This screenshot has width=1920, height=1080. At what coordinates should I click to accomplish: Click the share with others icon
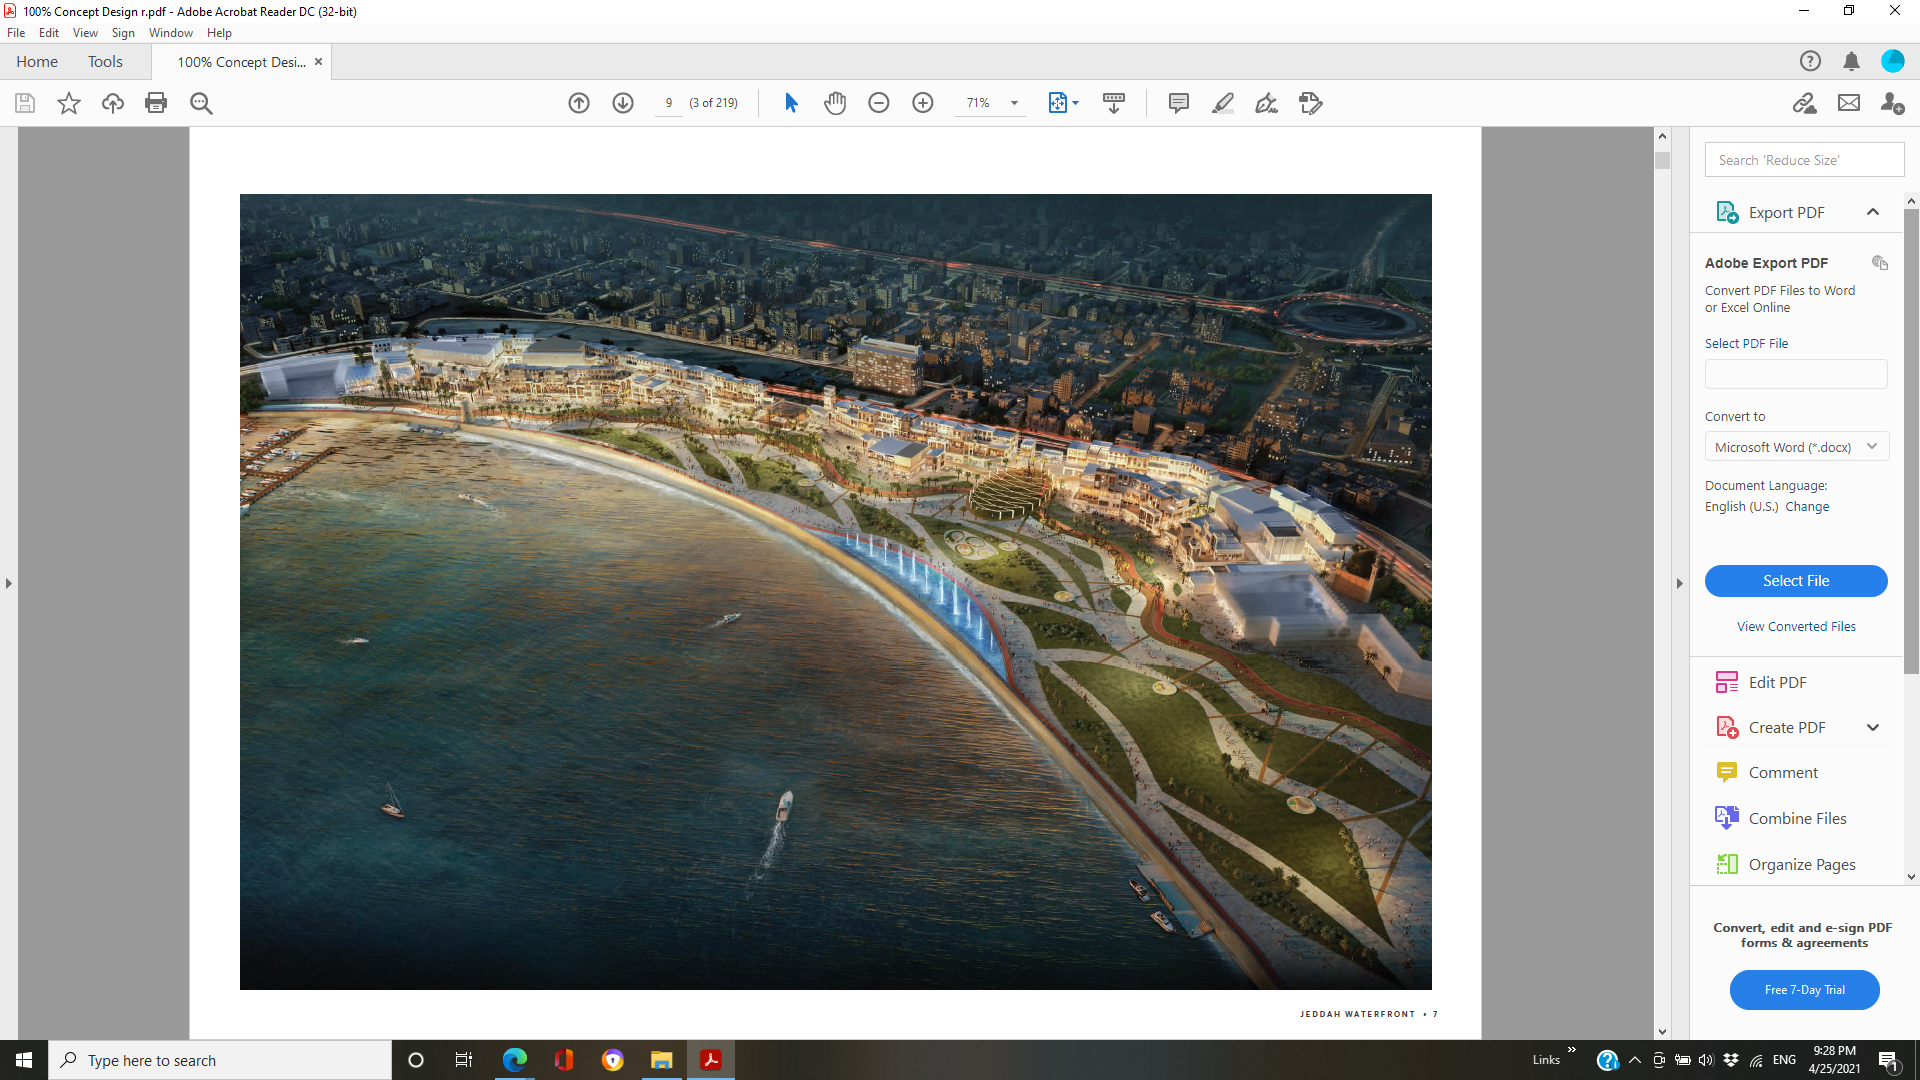[x=1892, y=103]
